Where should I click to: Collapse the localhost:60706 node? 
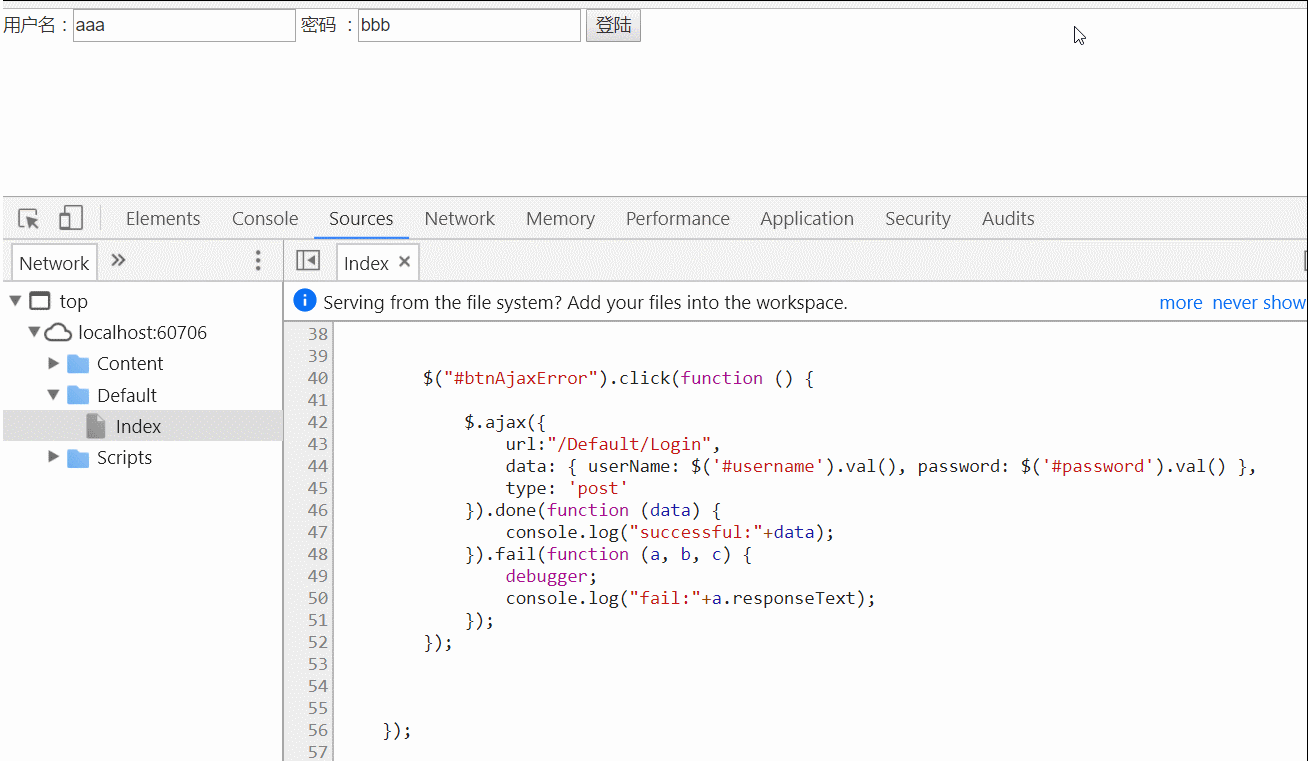[x=34, y=332]
